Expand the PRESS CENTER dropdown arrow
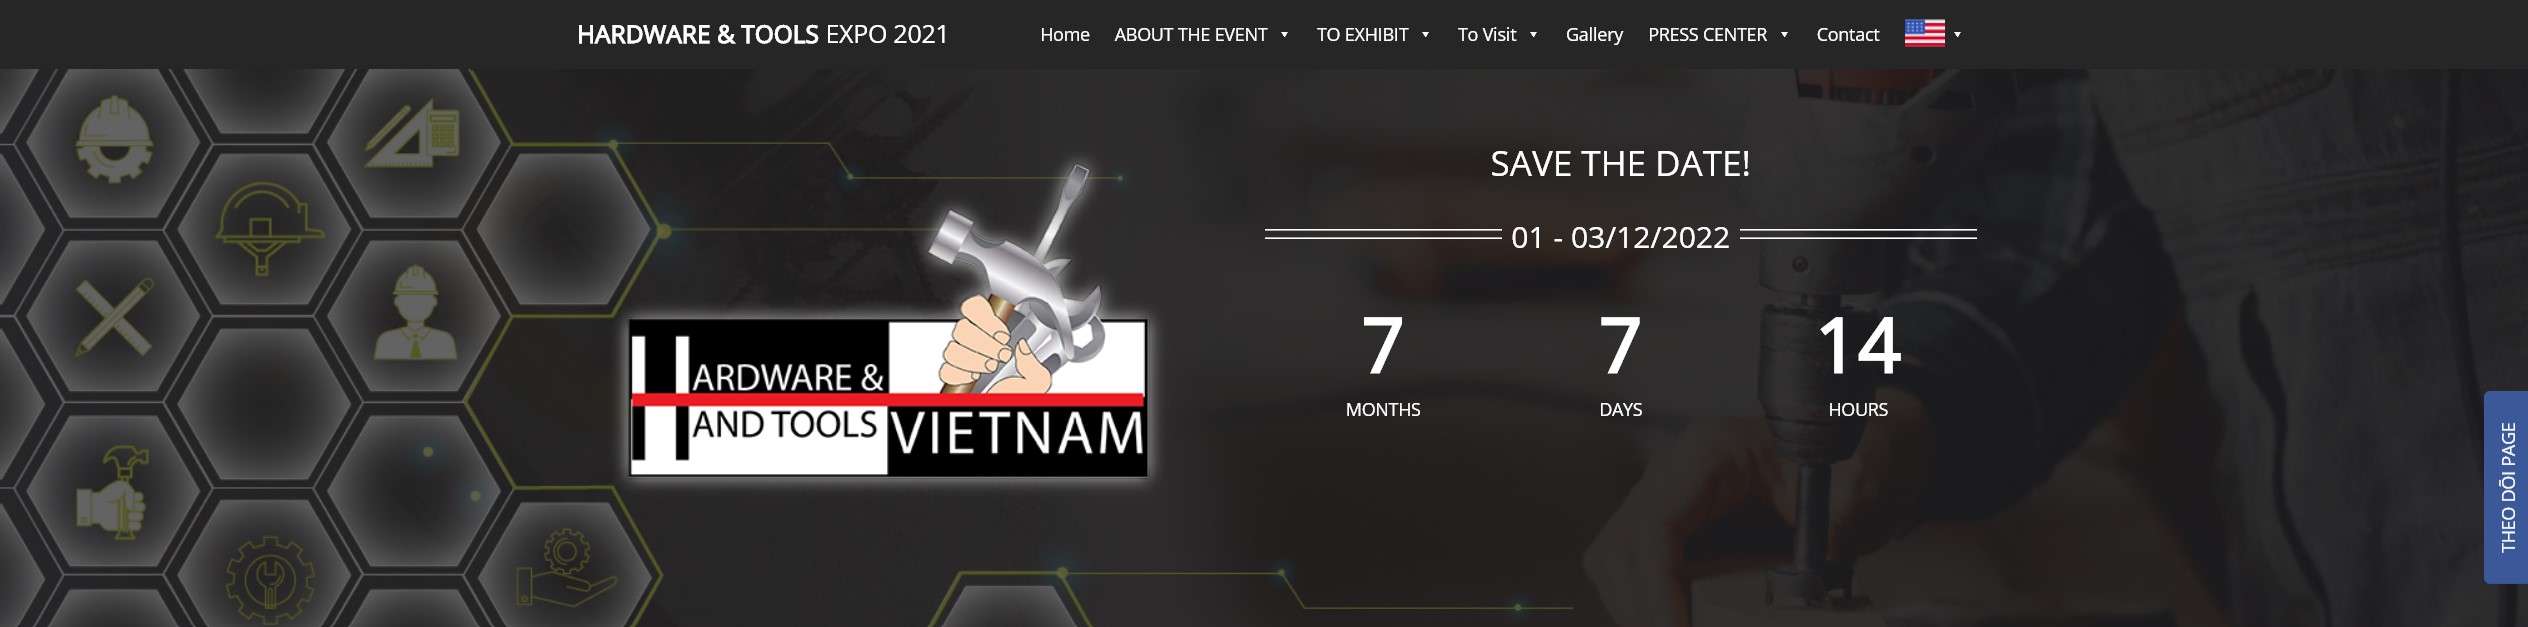2528x627 pixels. tap(1784, 35)
